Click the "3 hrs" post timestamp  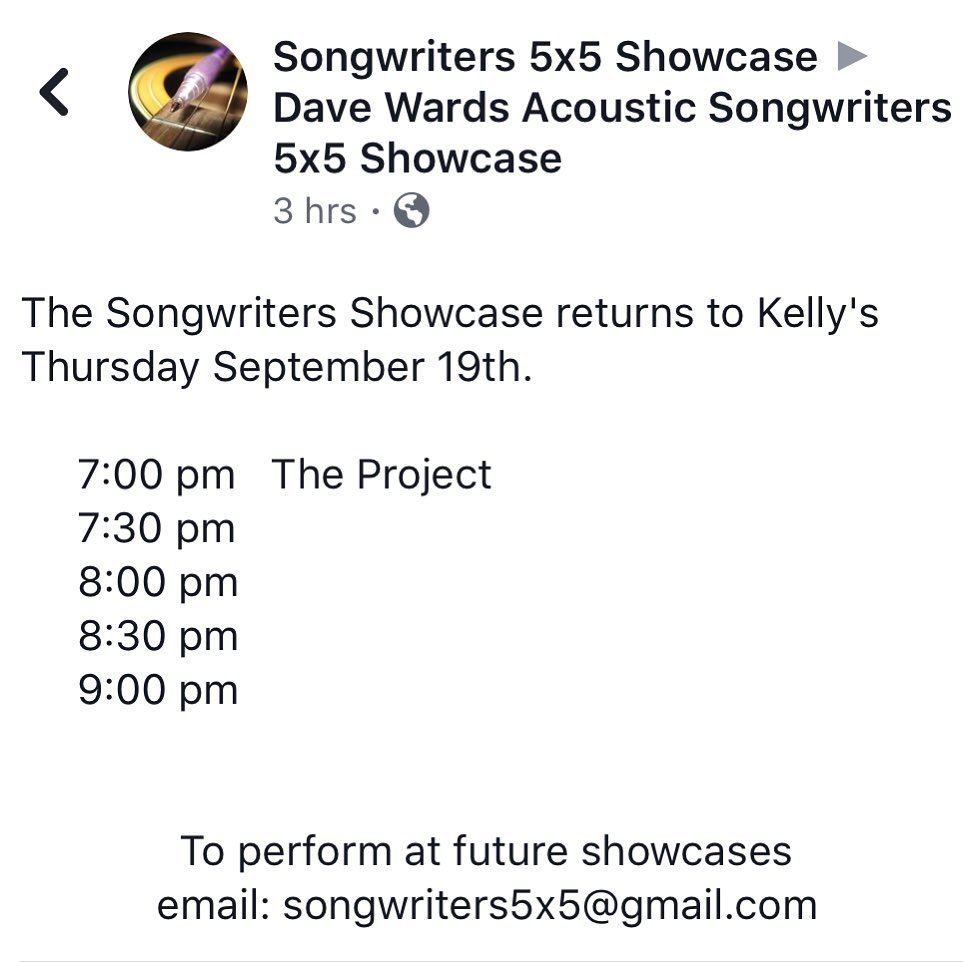(x=314, y=211)
